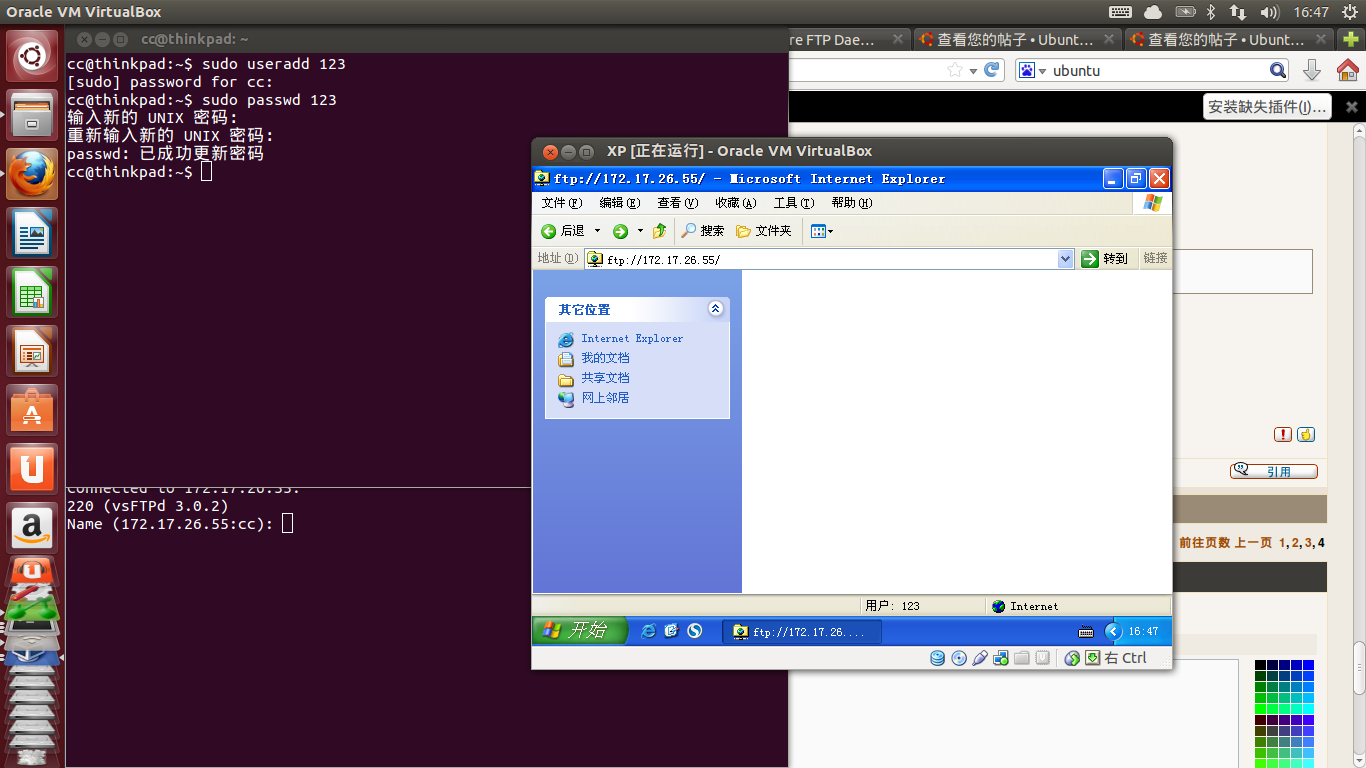
Task: Open the Files manager in Ubuntu launcher
Action: click(32, 115)
